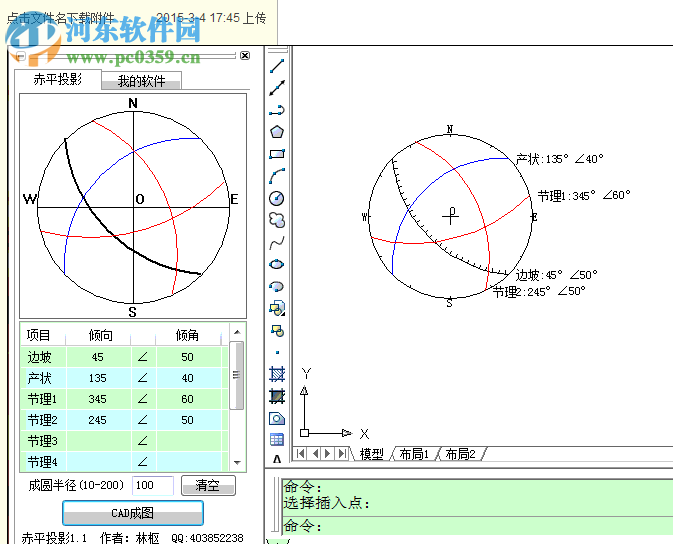Click the 节理2:245° ∠50° drawing label
673x544 pixels.
click(539, 292)
